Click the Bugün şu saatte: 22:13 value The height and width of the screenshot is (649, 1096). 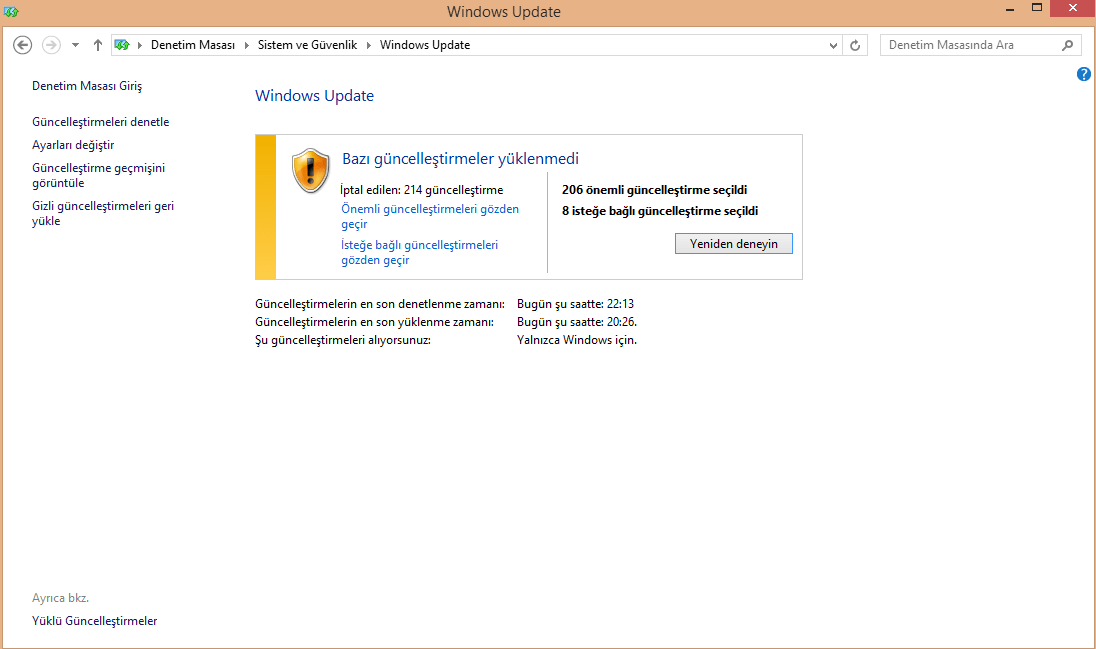pos(575,304)
